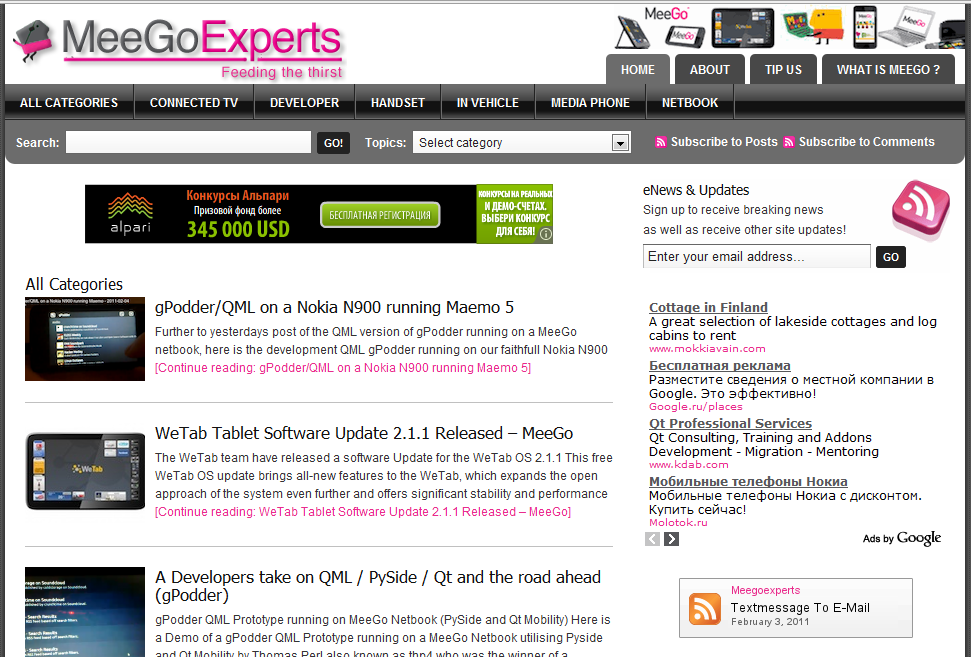Click the Qt Professional Services ad link
Screen dimensions: 971x657
pyautogui.click(x=730, y=423)
